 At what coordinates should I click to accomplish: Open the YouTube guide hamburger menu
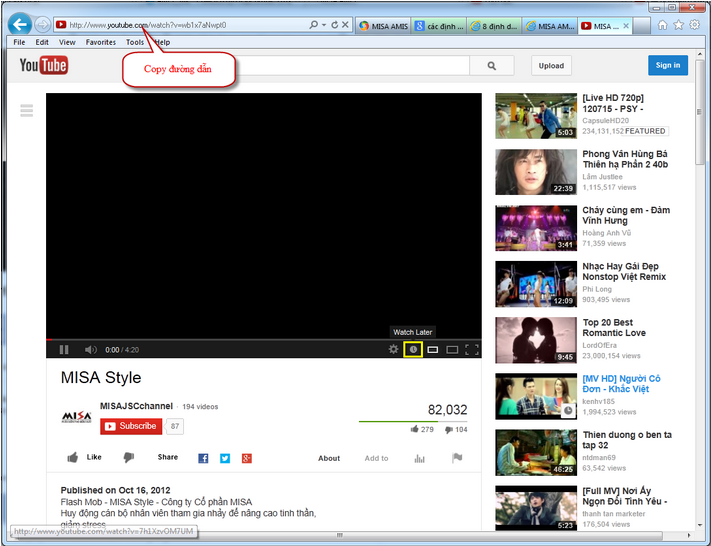[x=27, y=110]
